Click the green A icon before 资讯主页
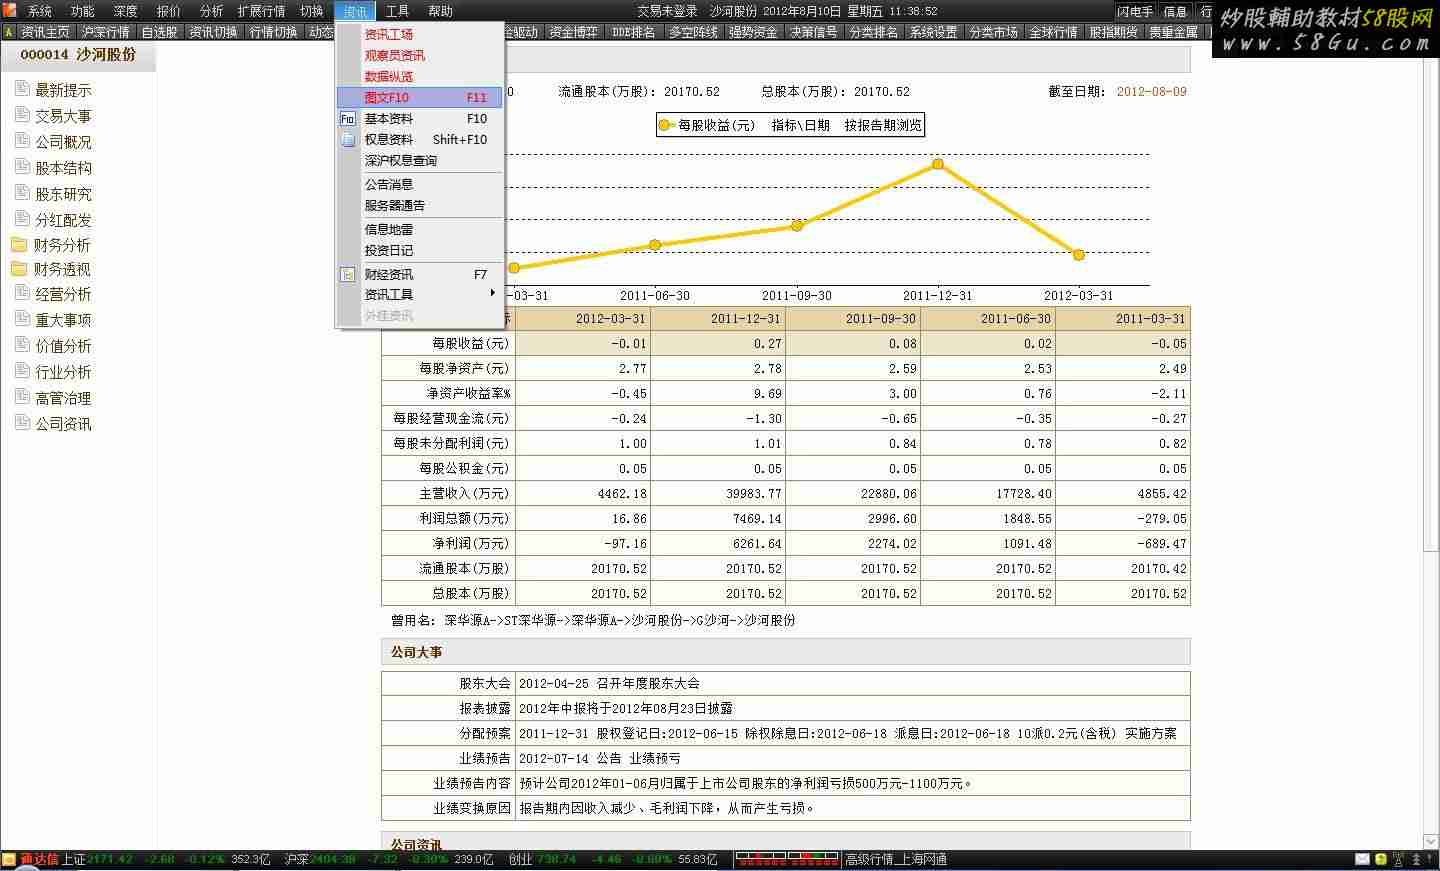 point(9,32)
